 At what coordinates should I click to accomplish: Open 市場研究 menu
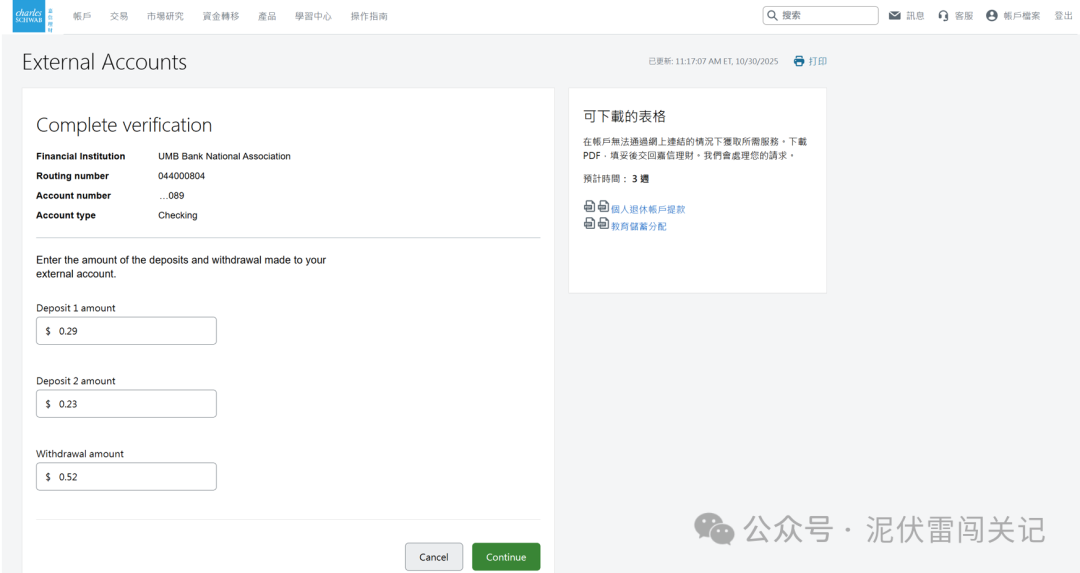(x=165, y=16)
